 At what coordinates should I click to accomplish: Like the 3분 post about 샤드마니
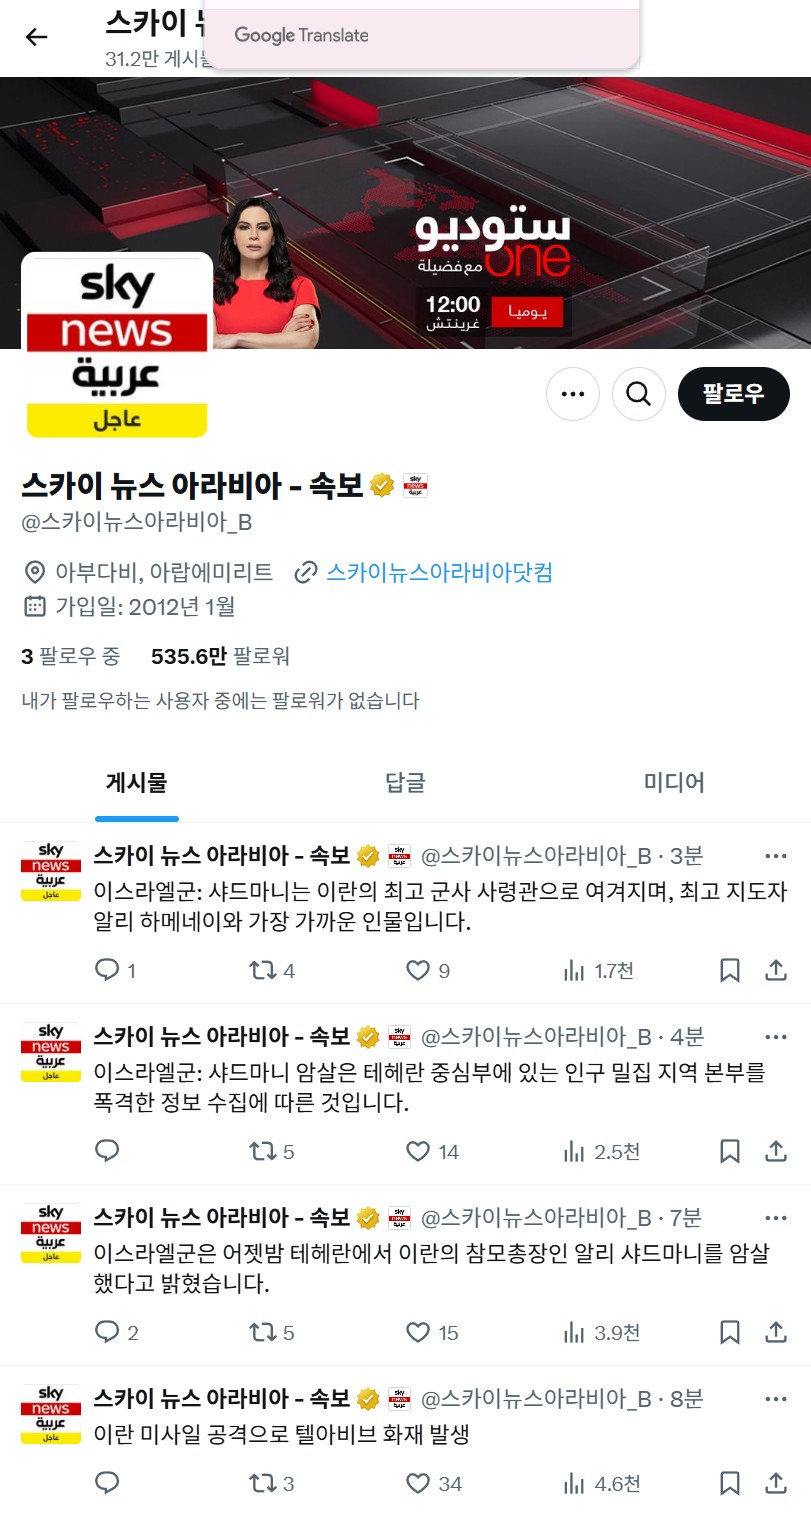(x=428, y=970)
